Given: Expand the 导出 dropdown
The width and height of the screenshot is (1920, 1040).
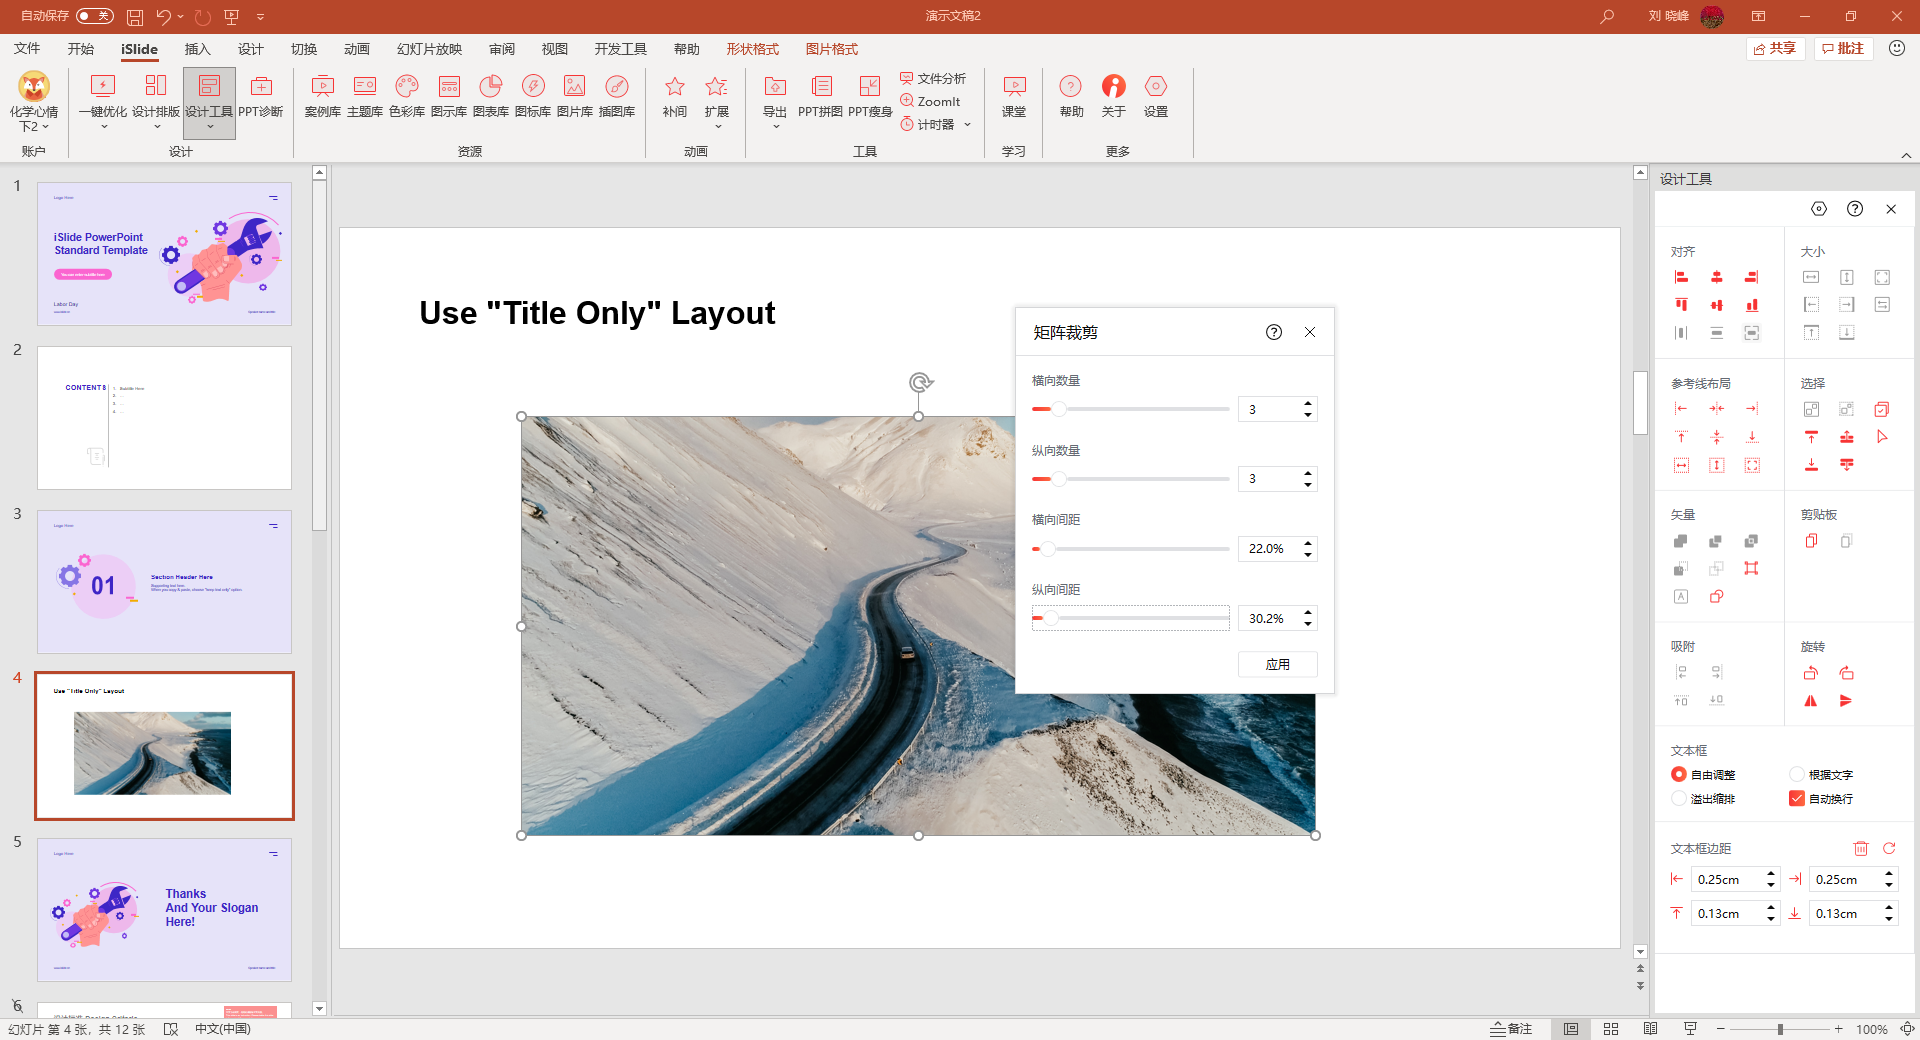Looking at the screenshot, I should [775, 127].
